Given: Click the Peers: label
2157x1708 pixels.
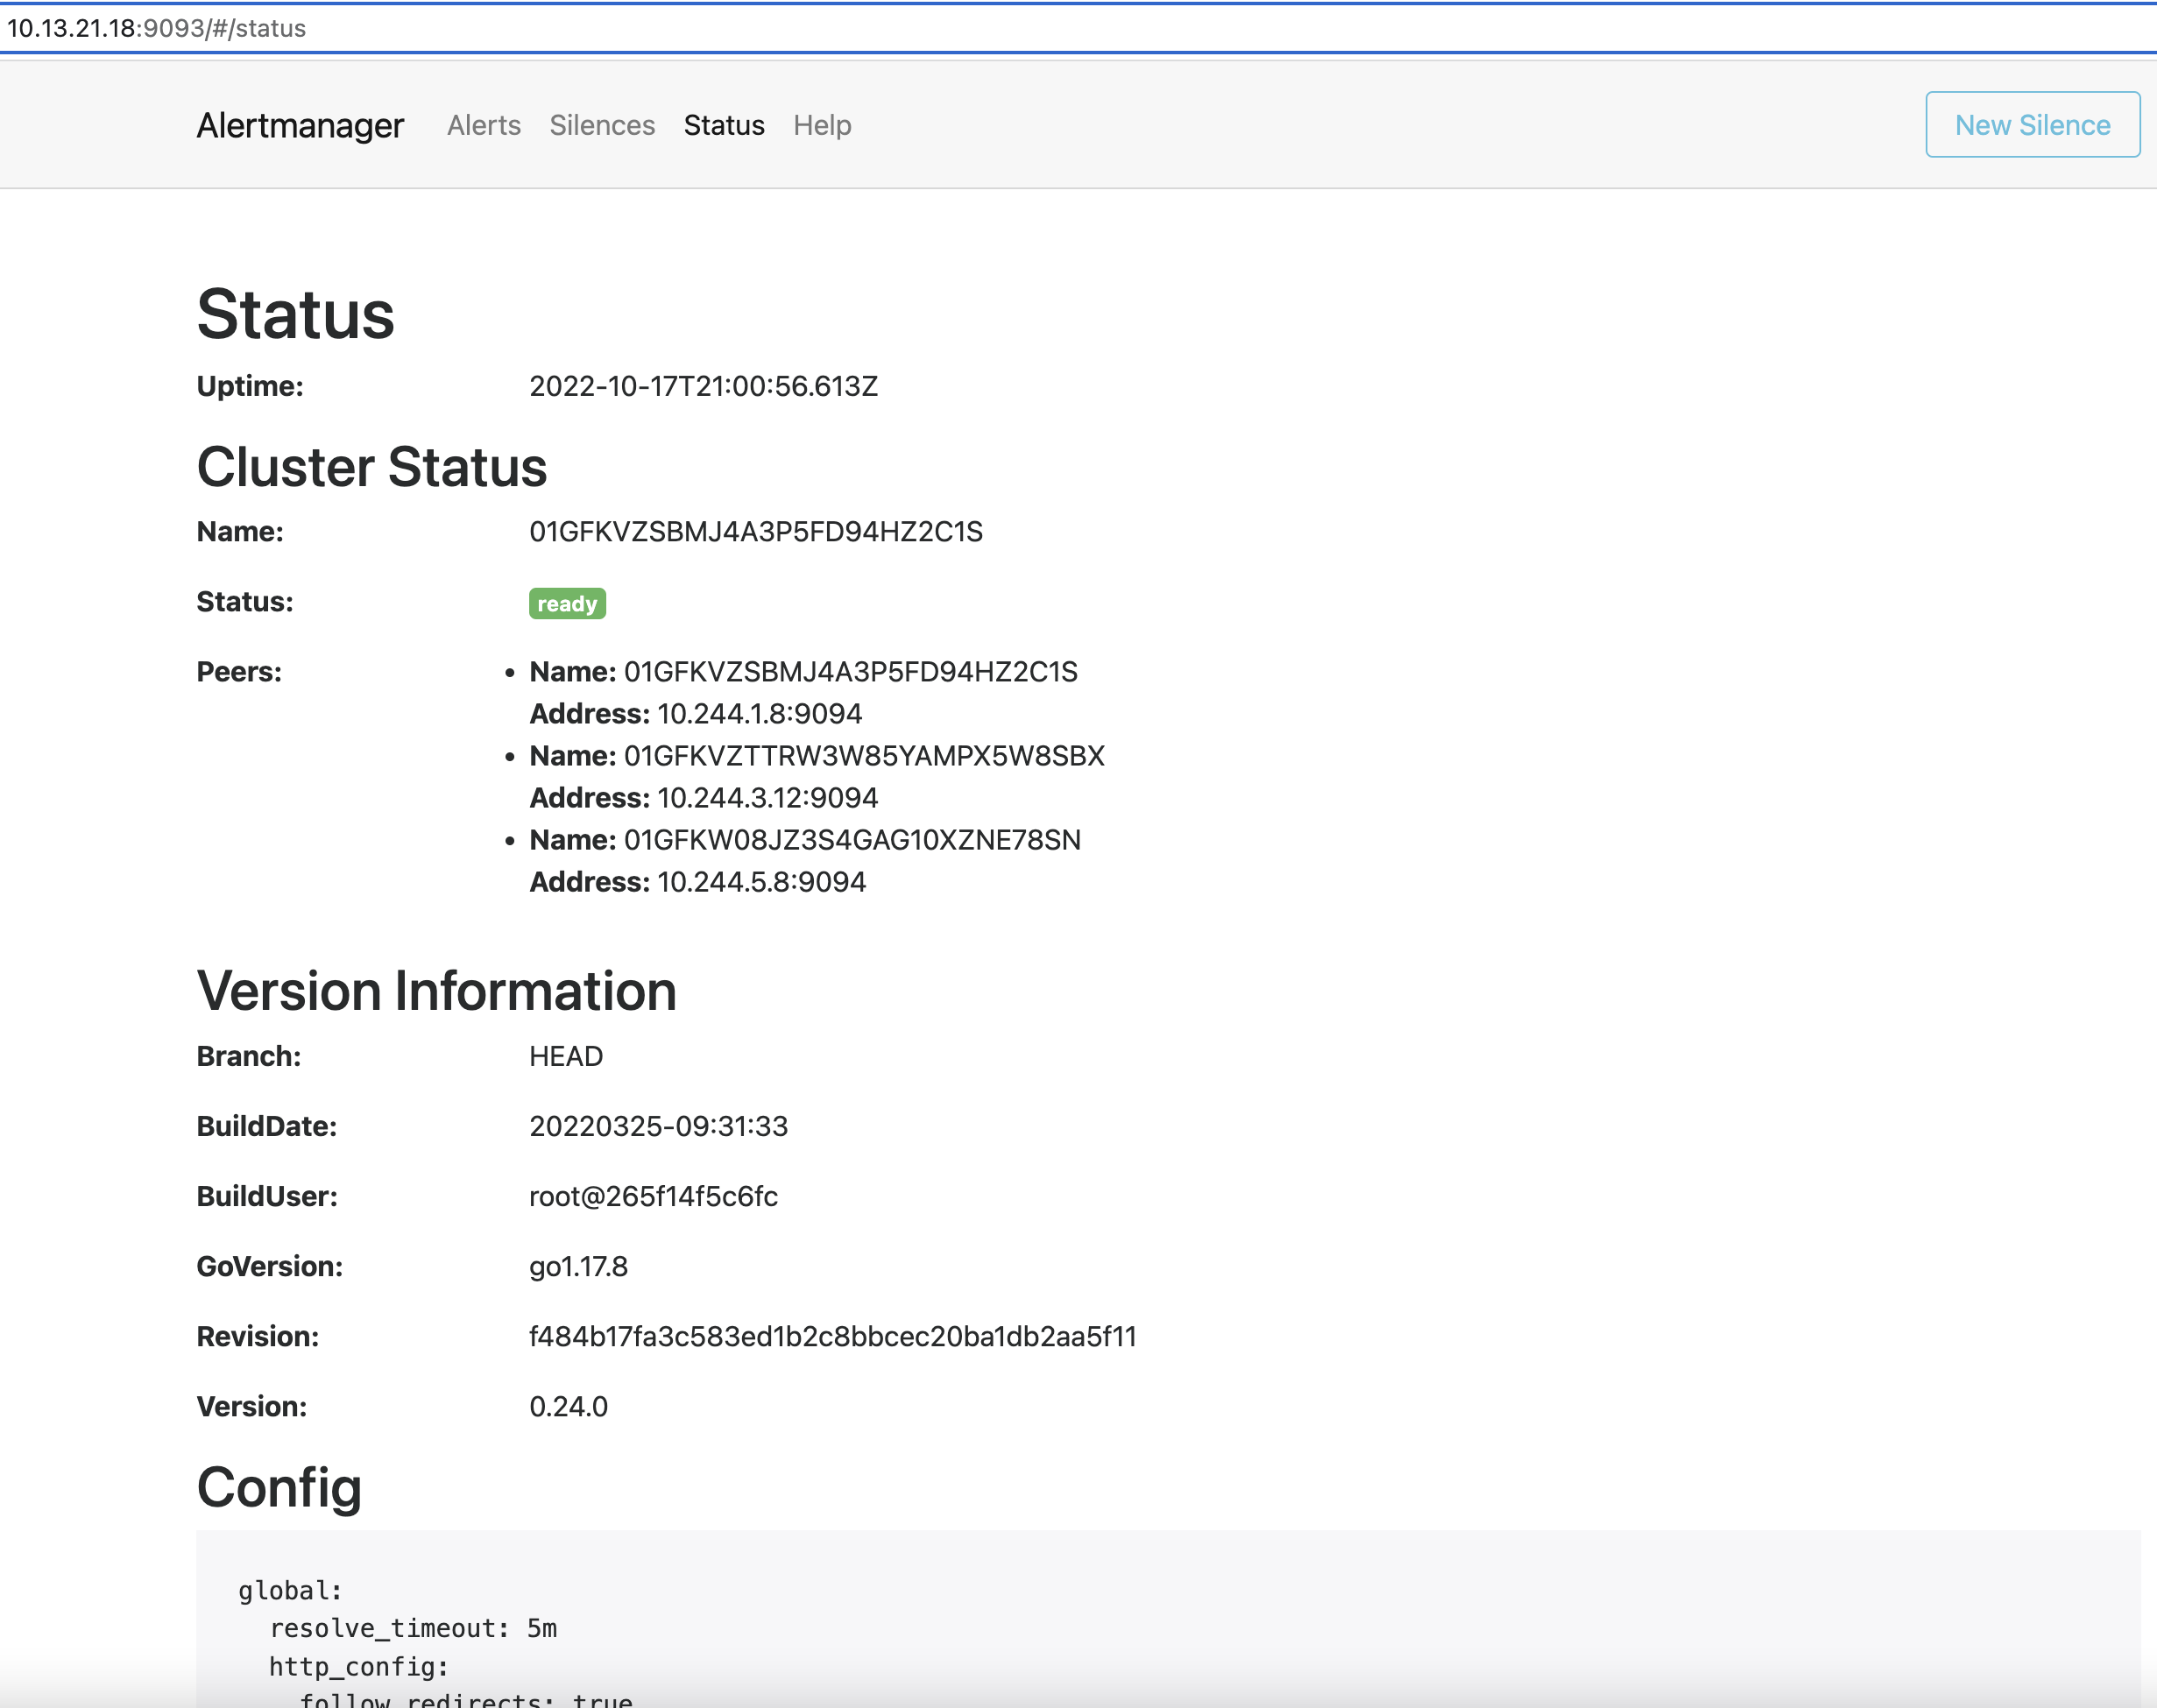Looking at the screenshot, I should pyautogui.click(x=239, y=672).
